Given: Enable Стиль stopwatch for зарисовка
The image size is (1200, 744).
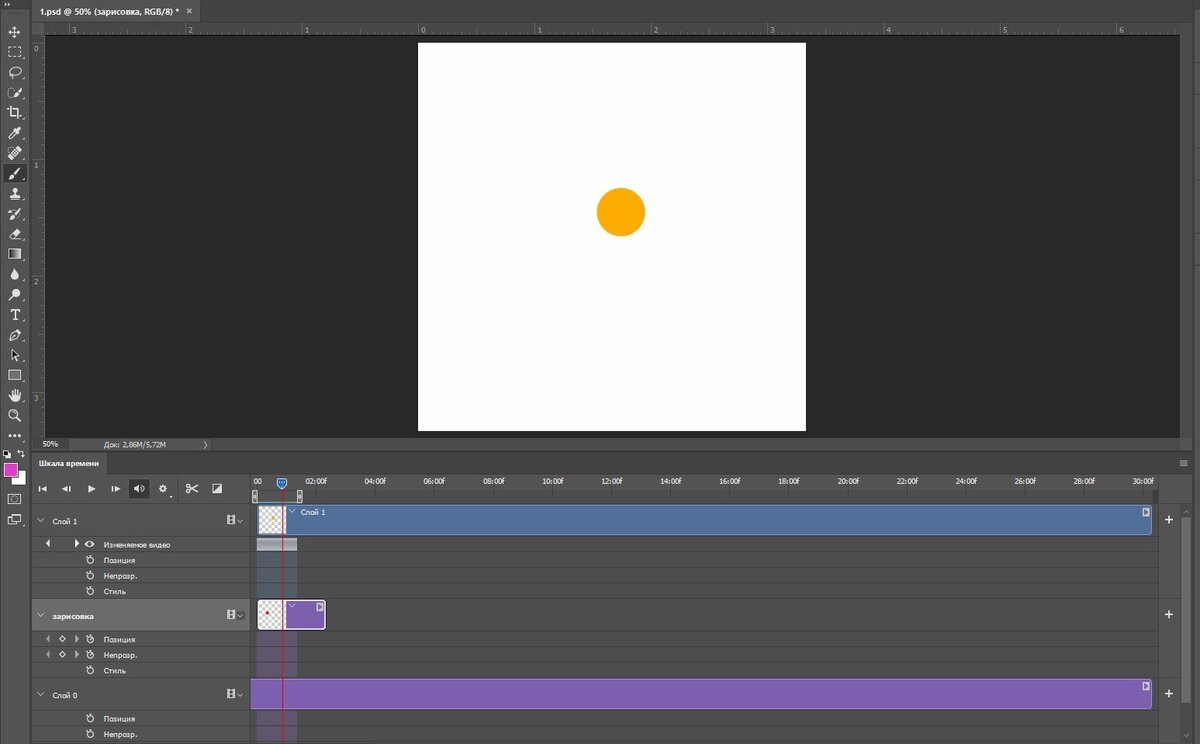Looking at the screenshot, I should coord(90,670).
